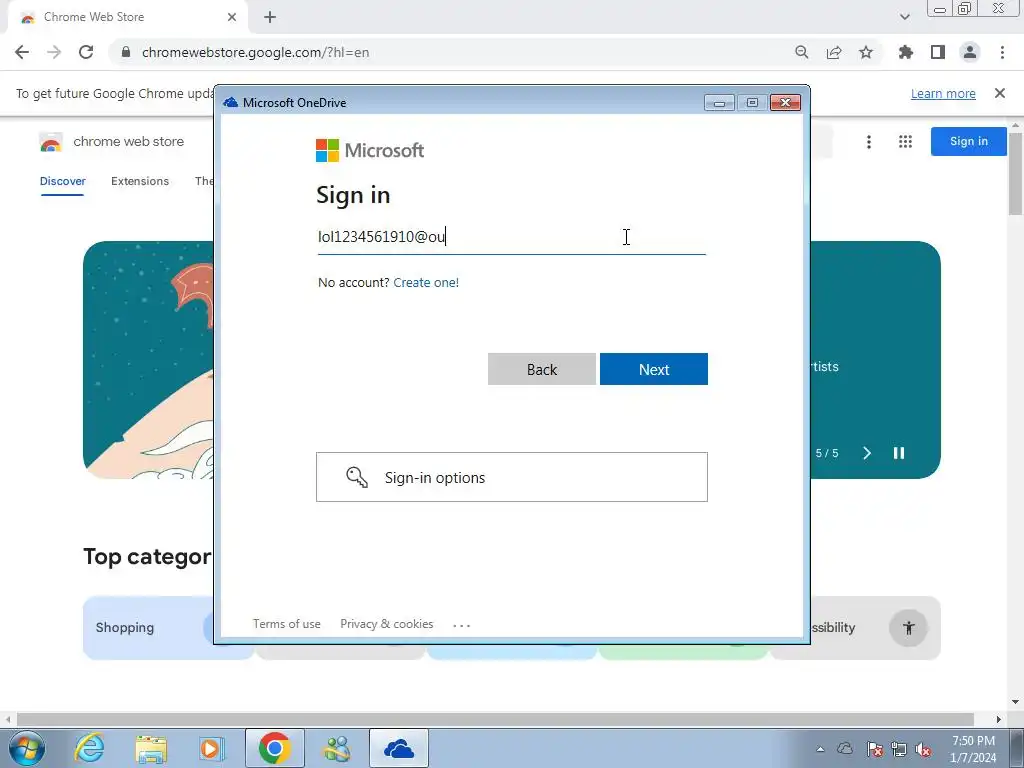Image resolution: width=1024 pixels, height=768 pixels.
Task: Open Windows Explorer from taskbar
Action: coord(151,748)
